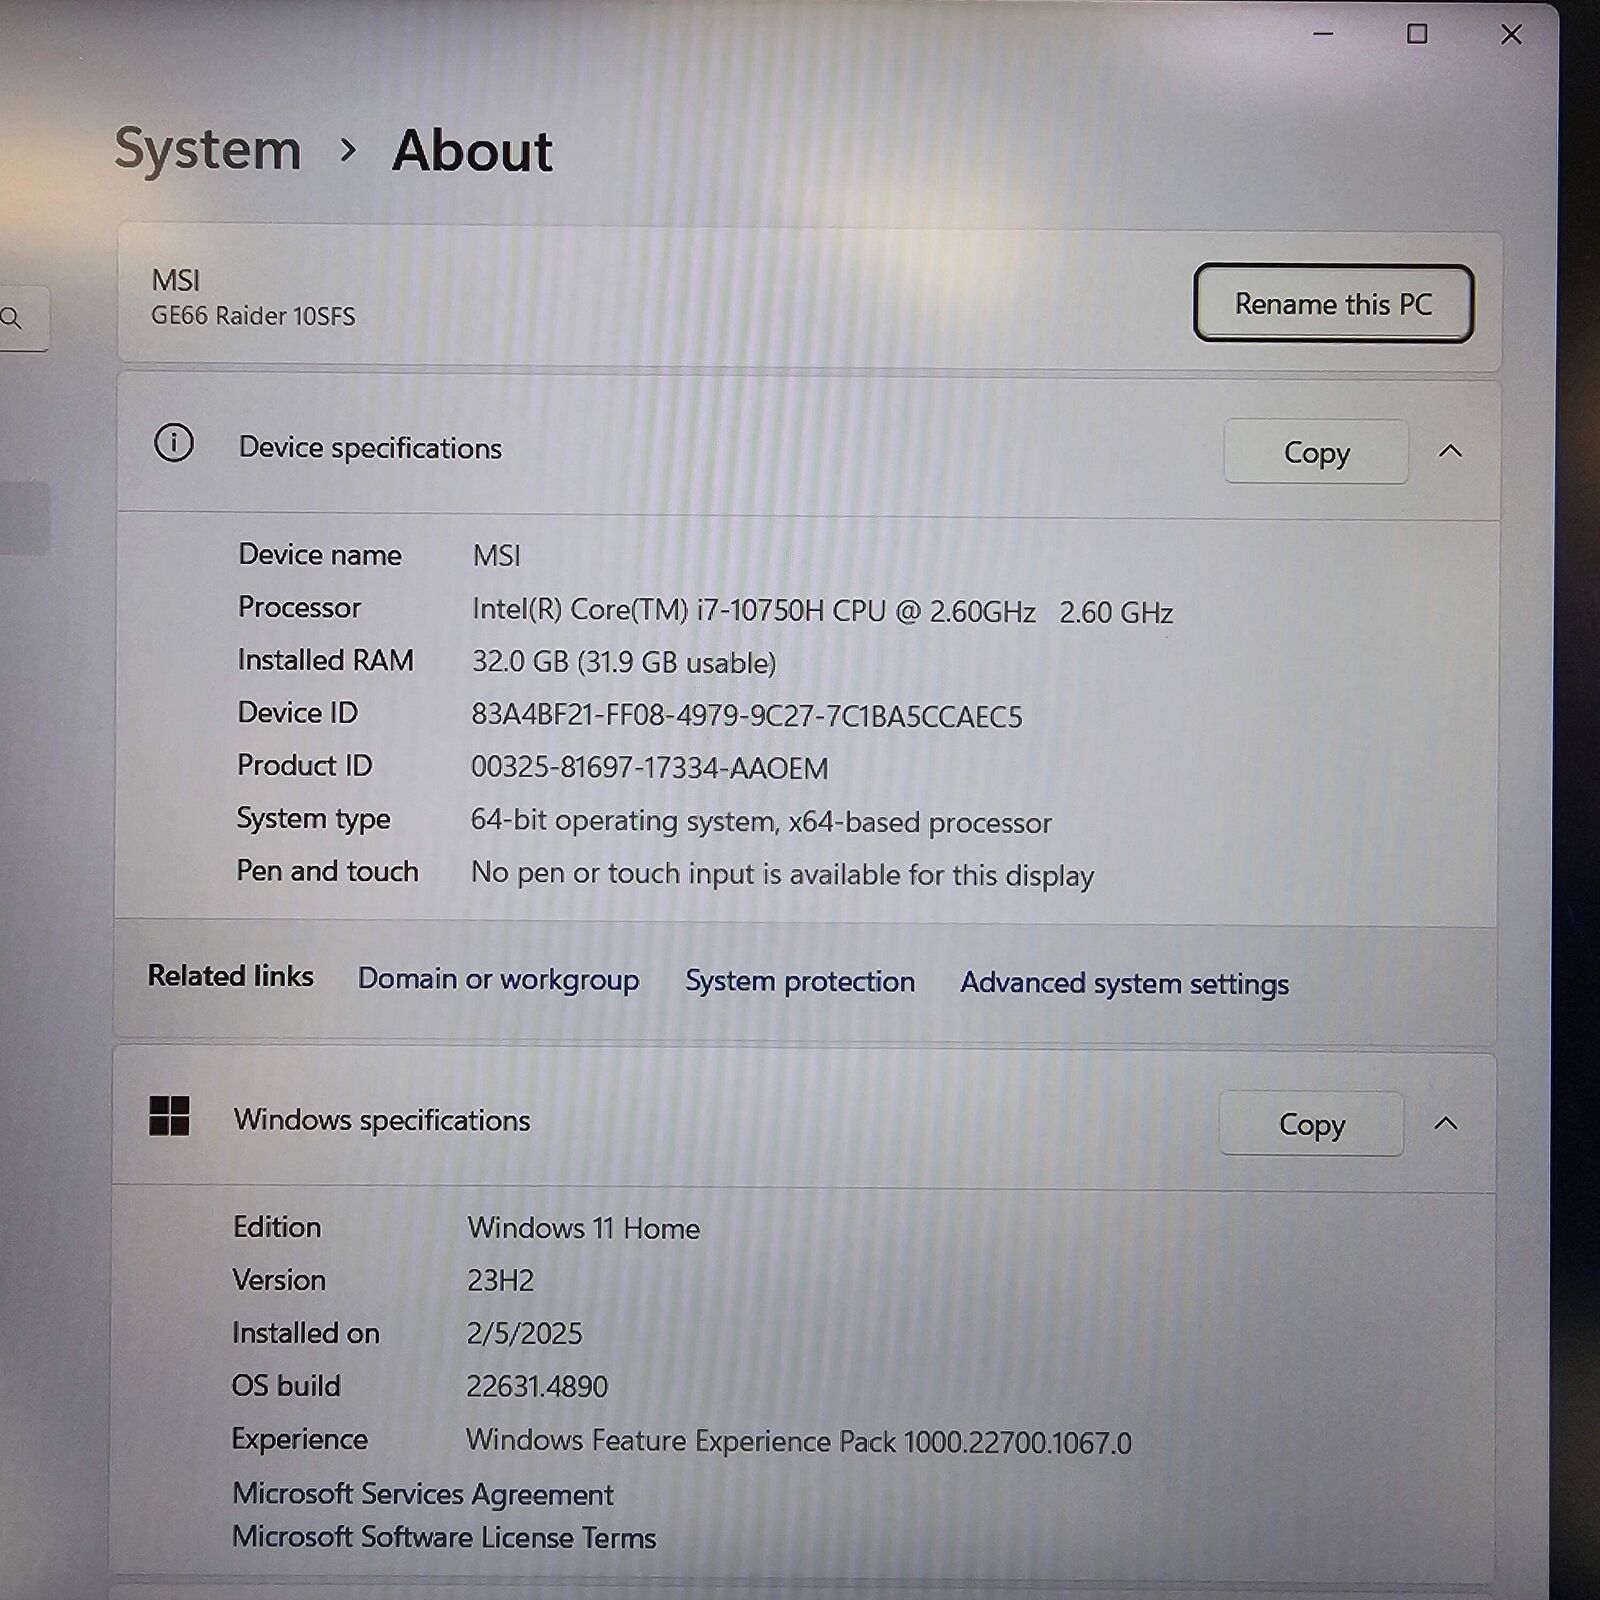Select the Device ID value 83A4BF21-FF08

pyautogui.click(x=747, y=716)
